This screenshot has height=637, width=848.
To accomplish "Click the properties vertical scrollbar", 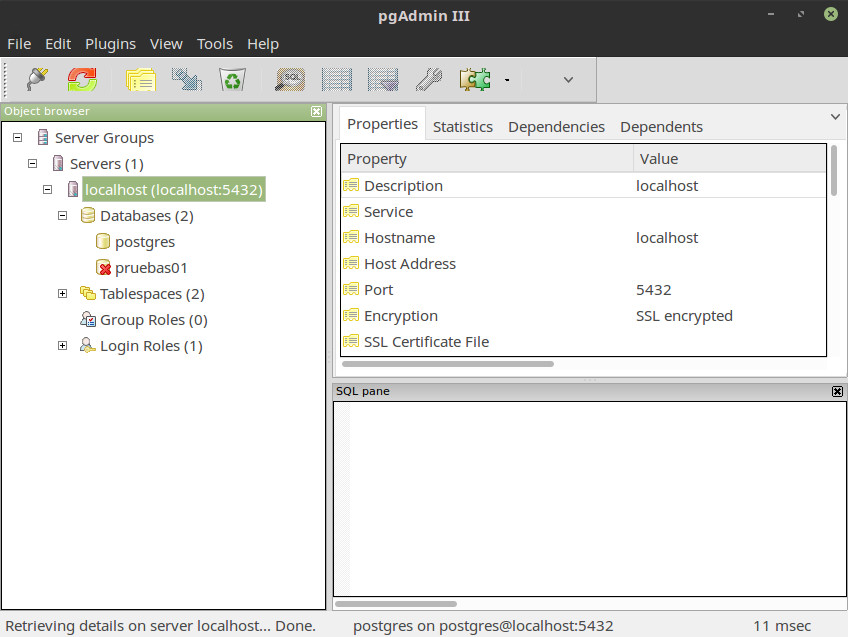I will point(833,171).
